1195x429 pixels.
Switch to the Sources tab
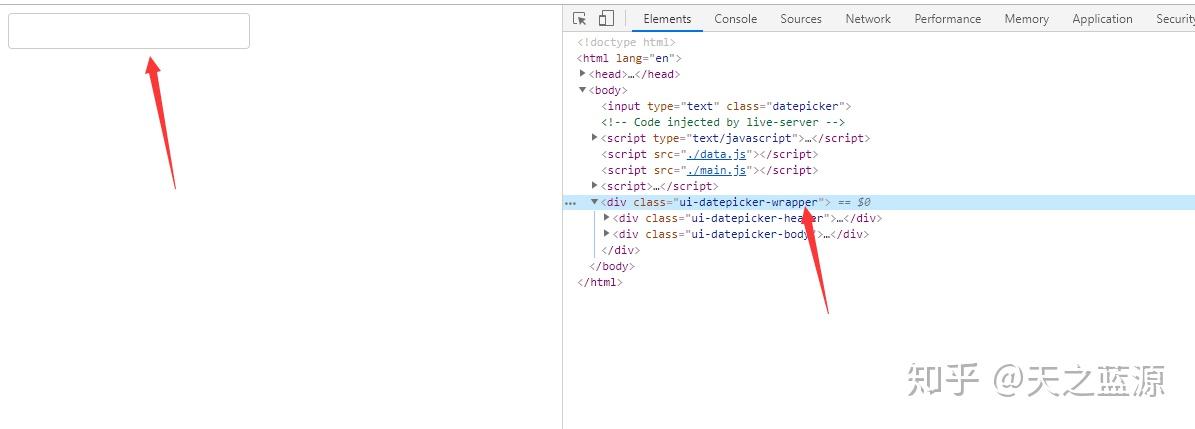801,19
